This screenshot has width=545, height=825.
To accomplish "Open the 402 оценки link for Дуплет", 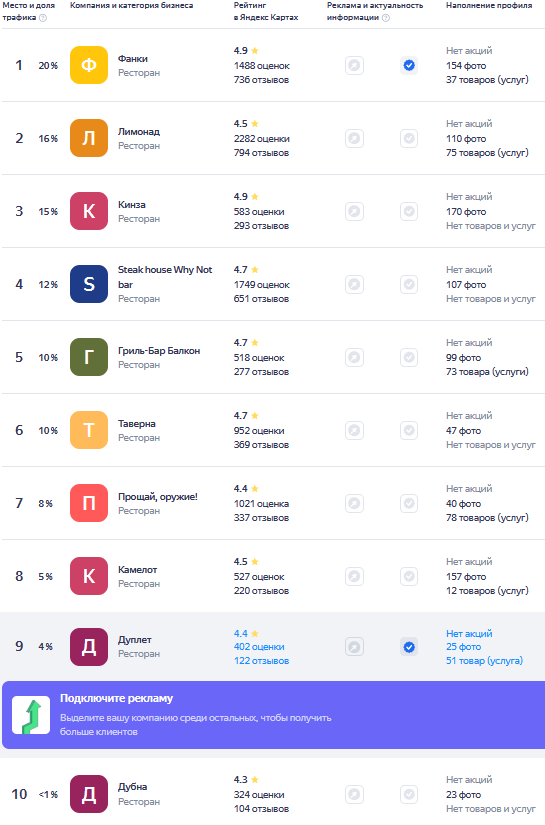I will tap(259, 647).
